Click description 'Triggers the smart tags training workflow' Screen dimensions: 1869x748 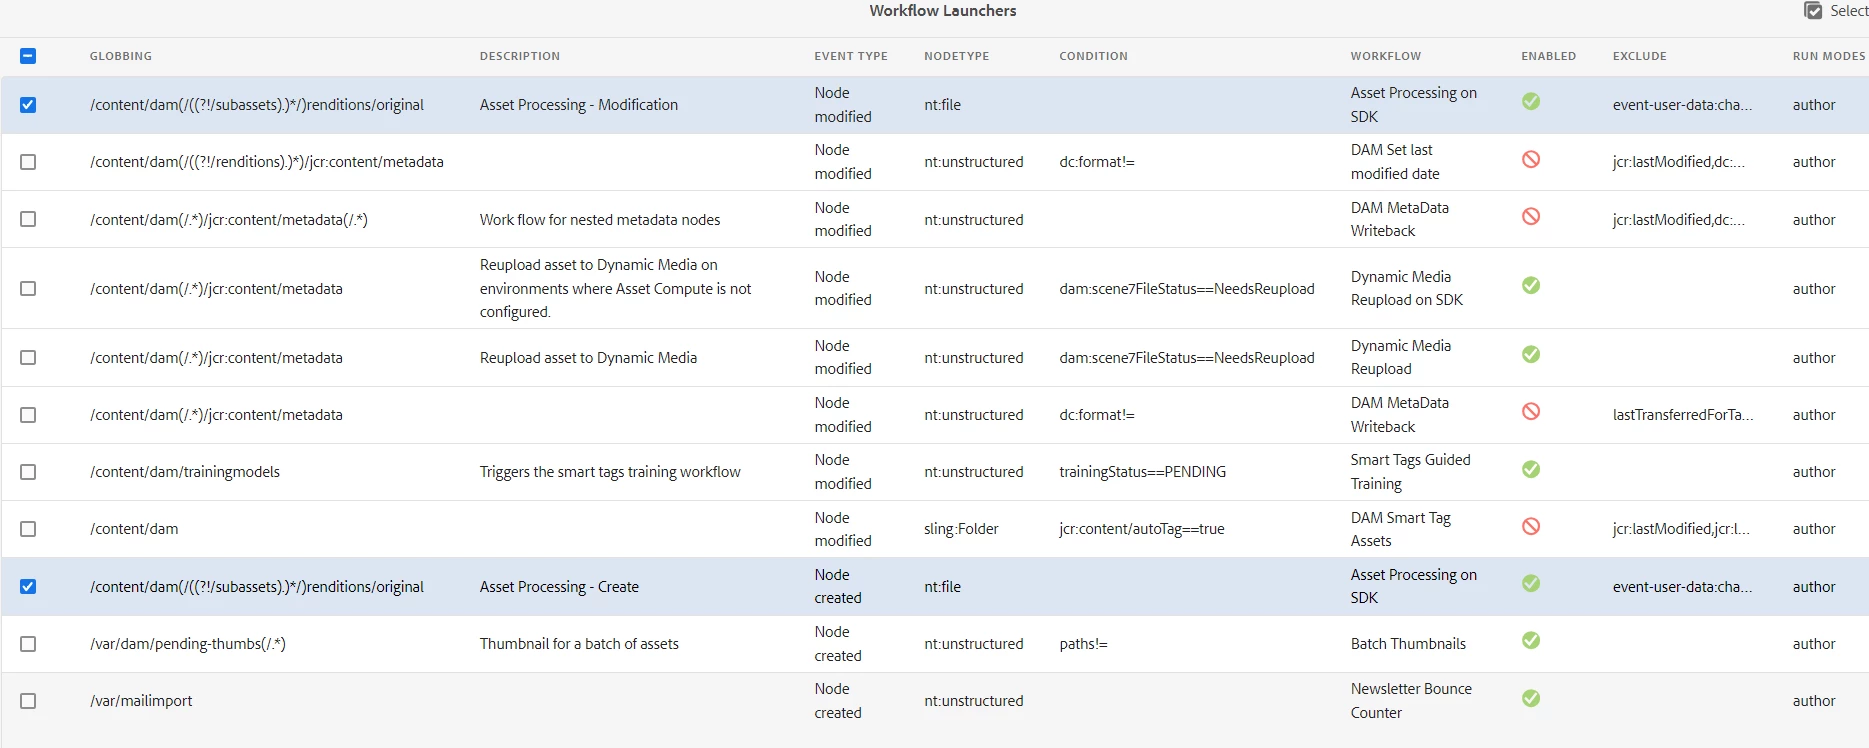coord(610,472)
